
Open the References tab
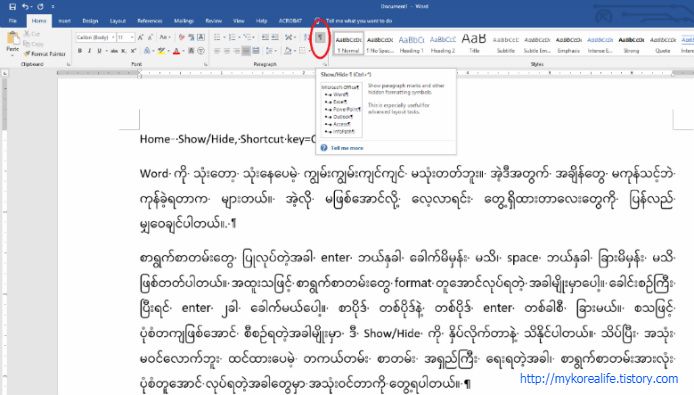150,21
